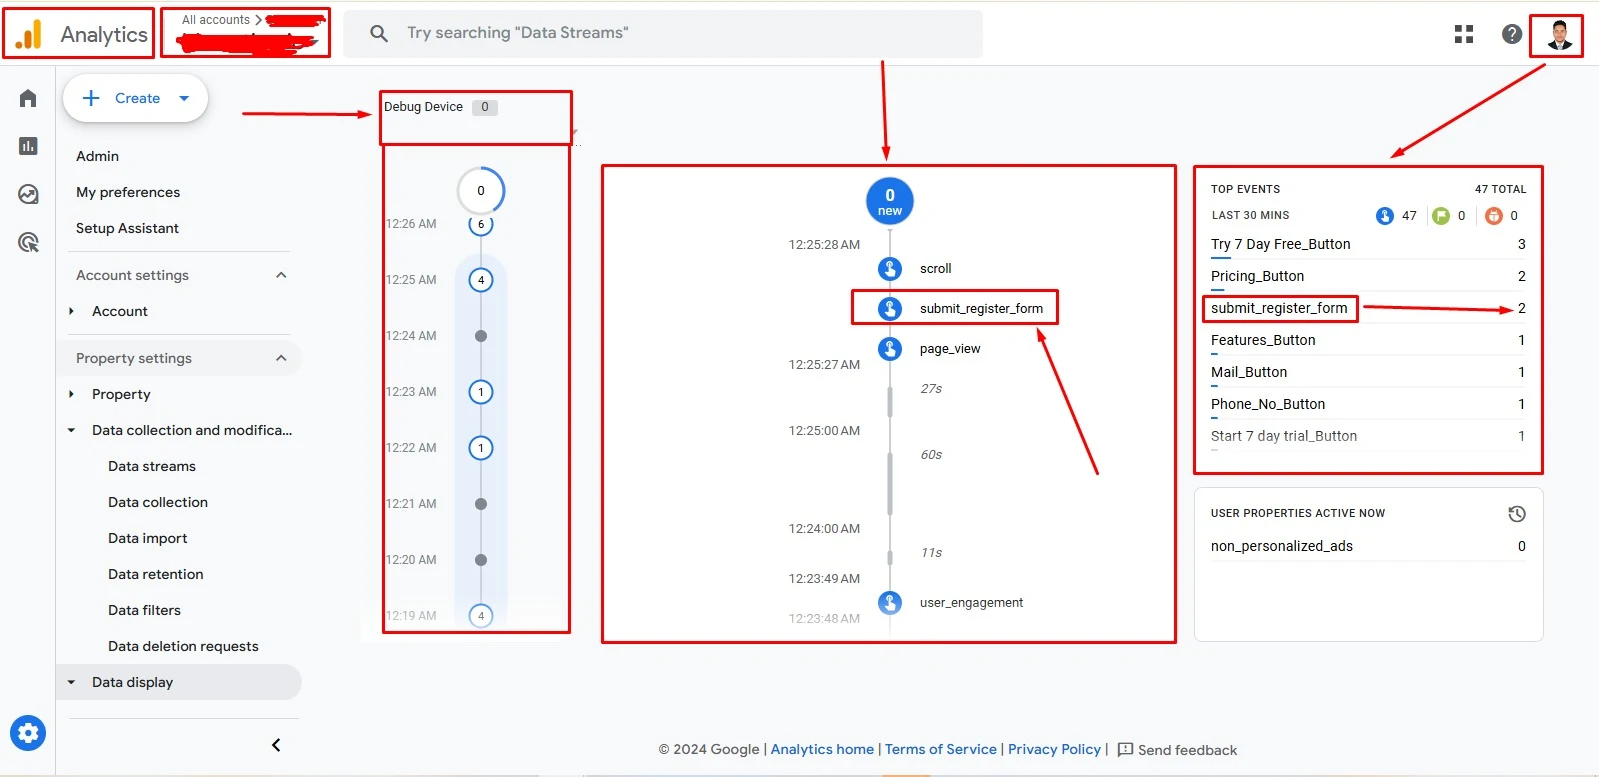1599x777 pixels.
Task: Click the green conversions flag icon
Action: [x=1441, y=216]
